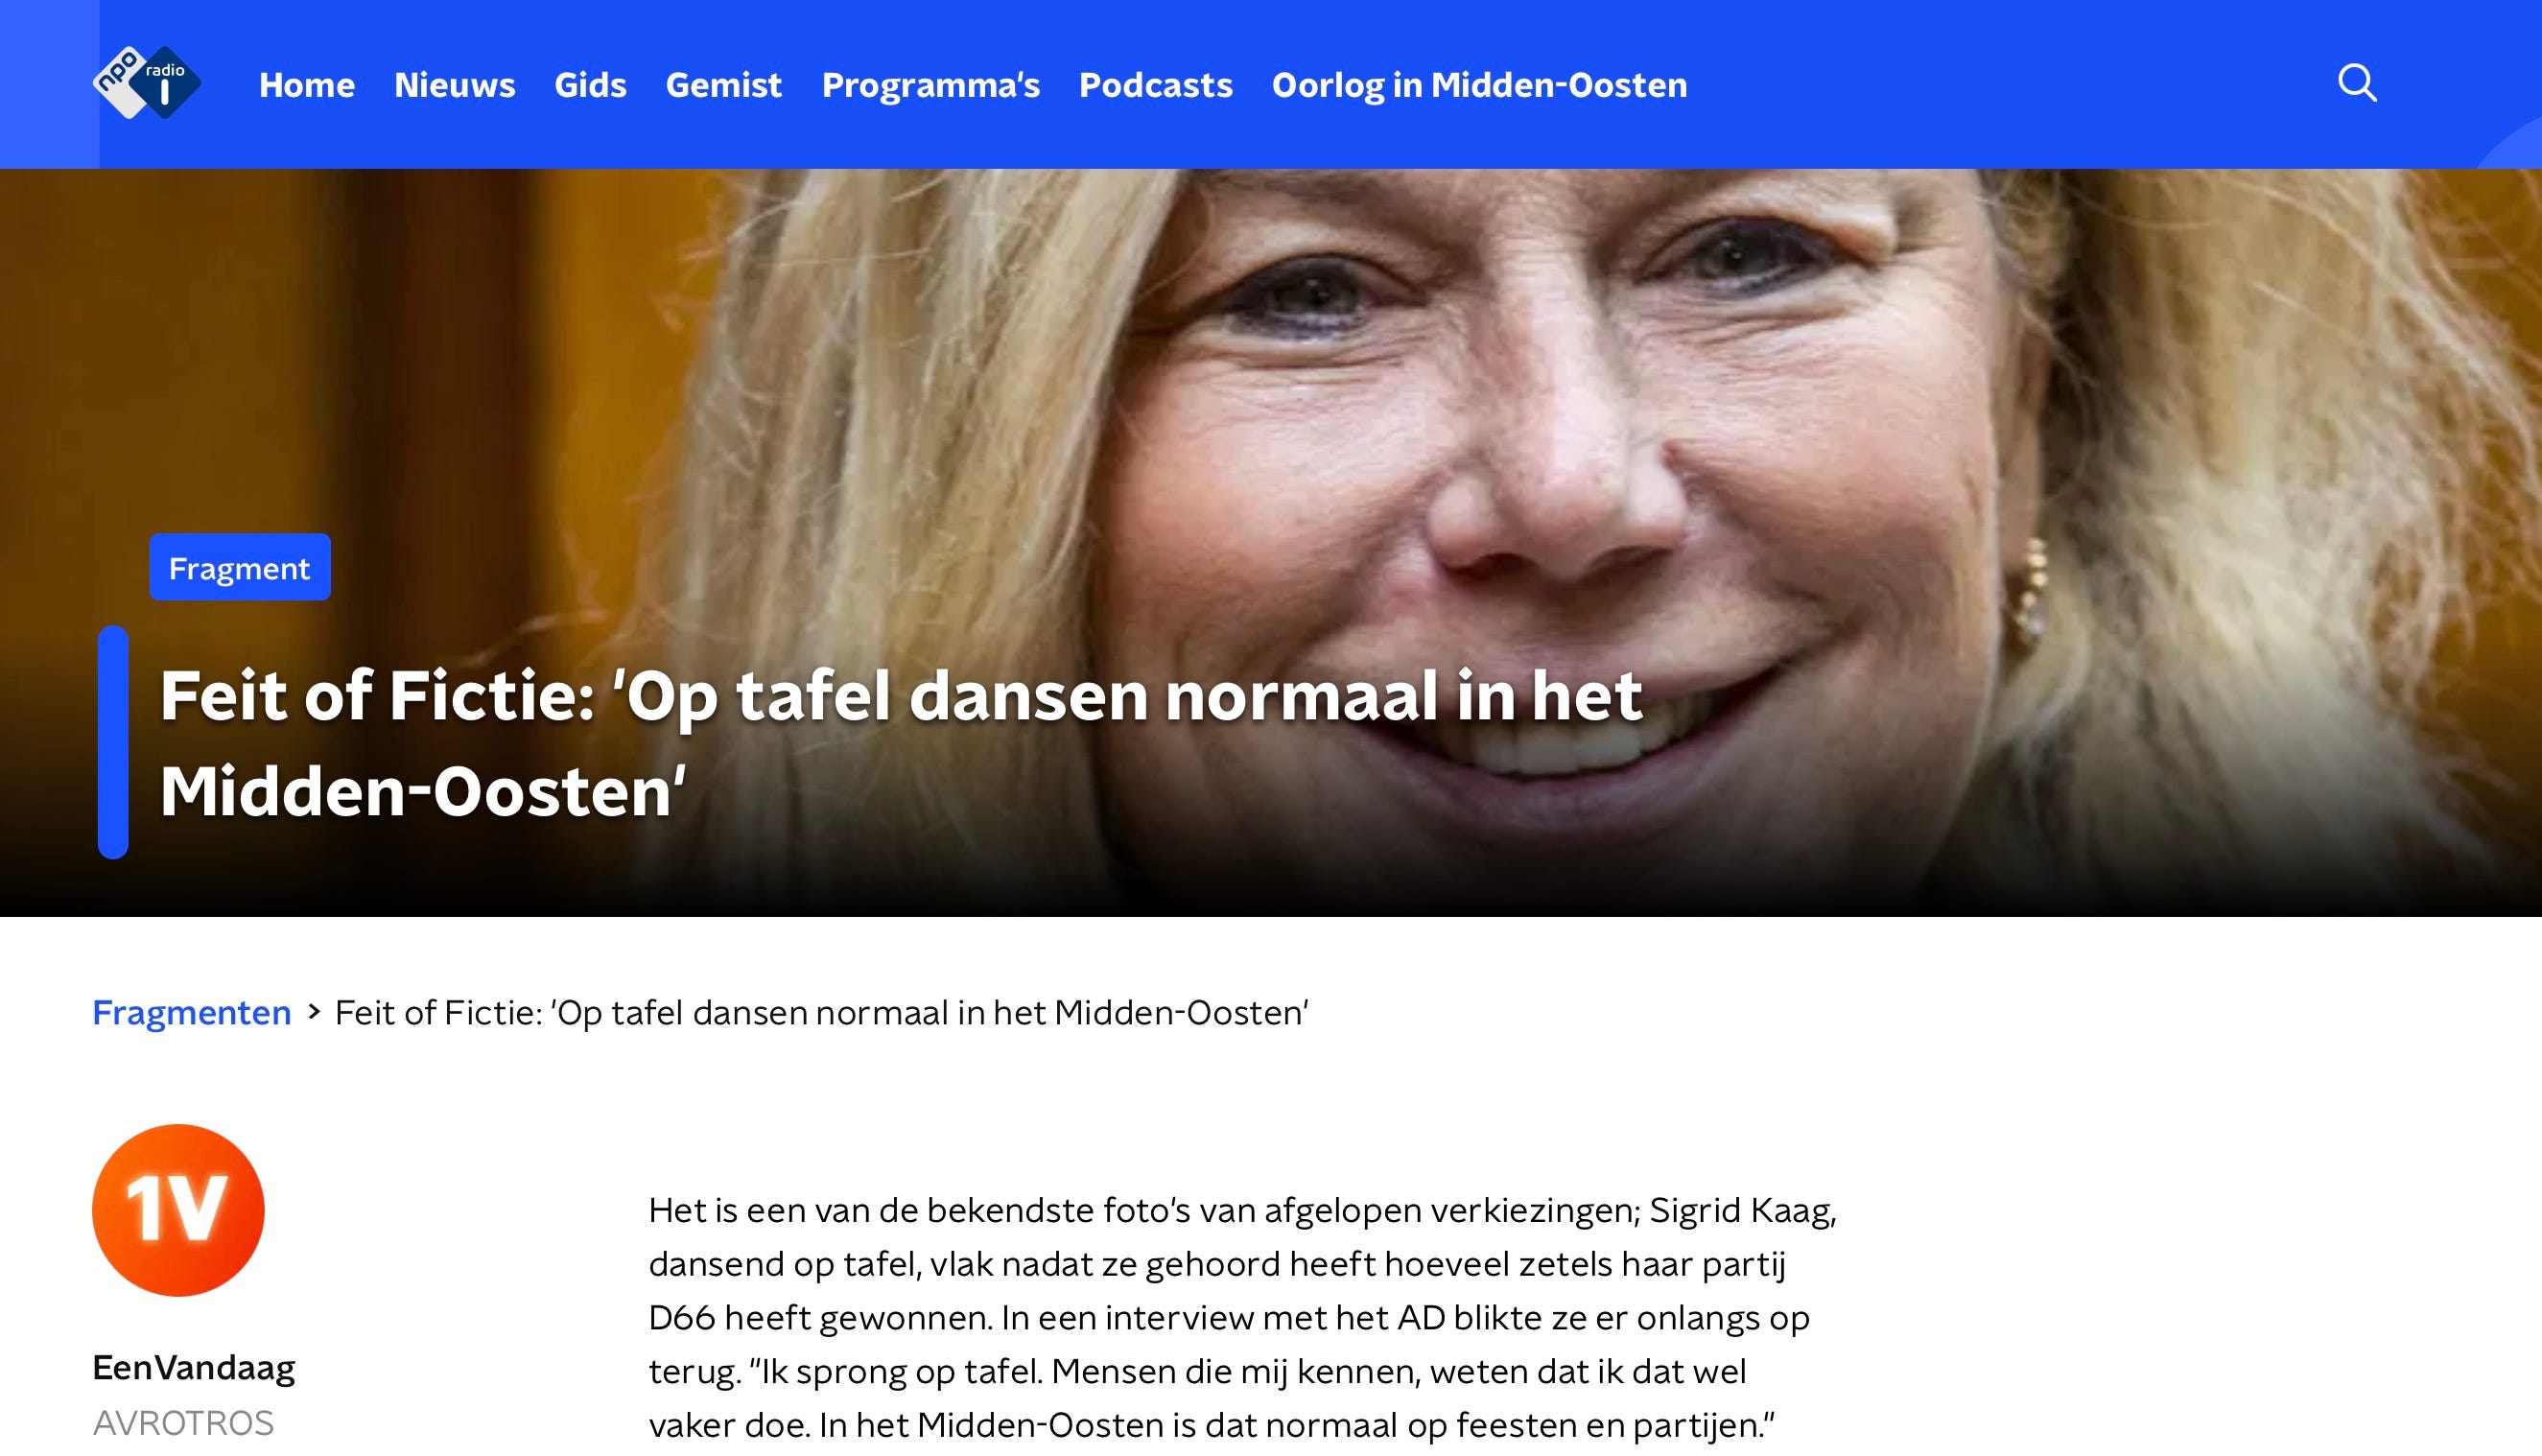The width and height of the screenshot is (2542, 1456).
Task: Go to Nieuws in navigation
Action: [x=455, y=85]
